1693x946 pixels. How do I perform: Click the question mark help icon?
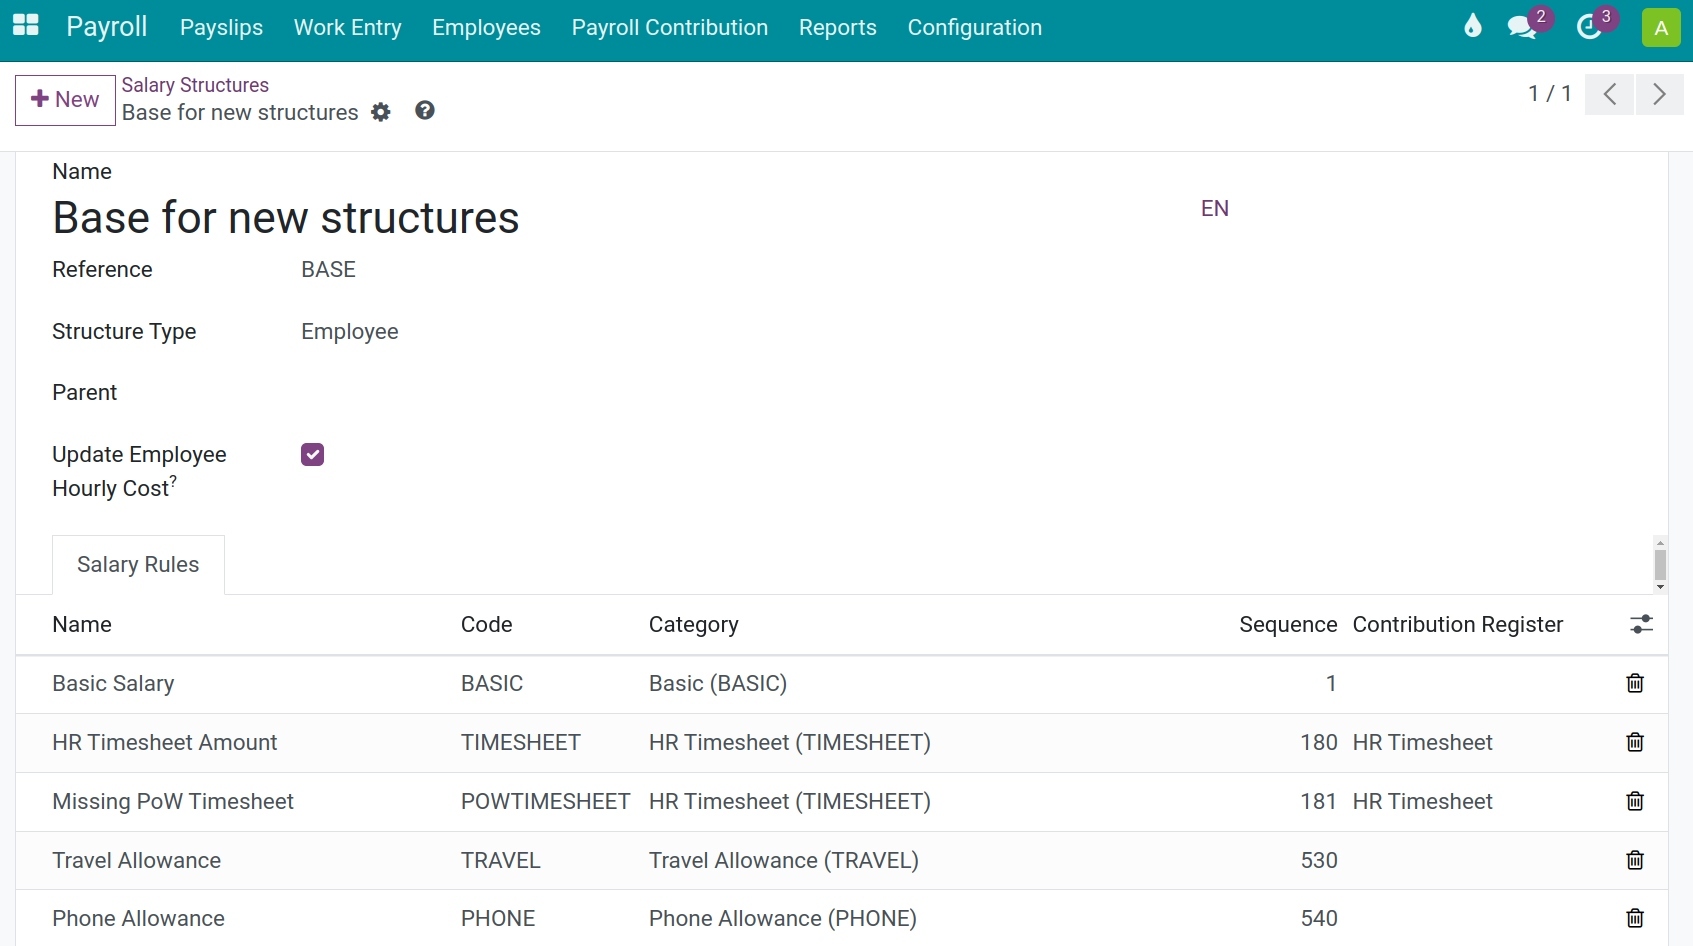[x=425, y=111]
